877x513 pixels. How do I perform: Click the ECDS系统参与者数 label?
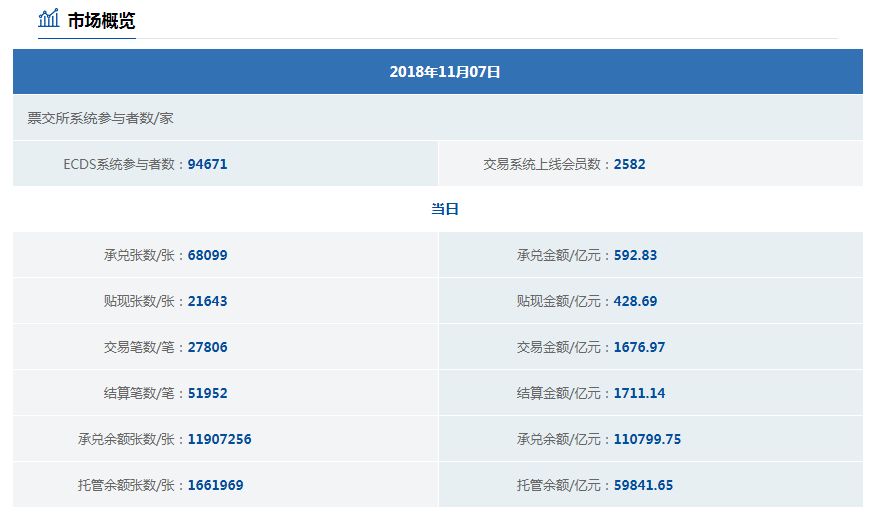point(119,164)
